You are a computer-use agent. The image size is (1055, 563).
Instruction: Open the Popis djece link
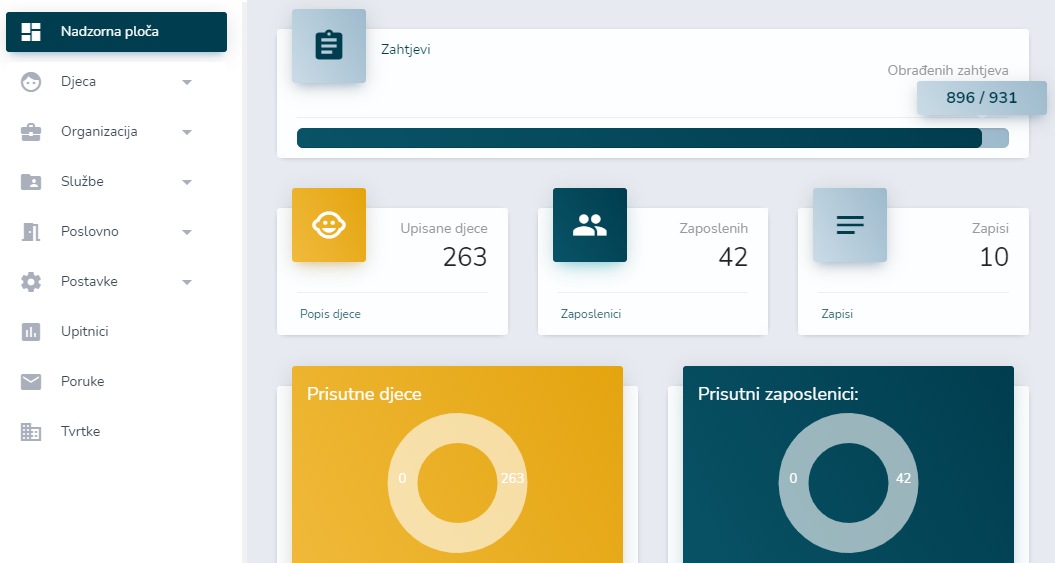coord(330,314)
